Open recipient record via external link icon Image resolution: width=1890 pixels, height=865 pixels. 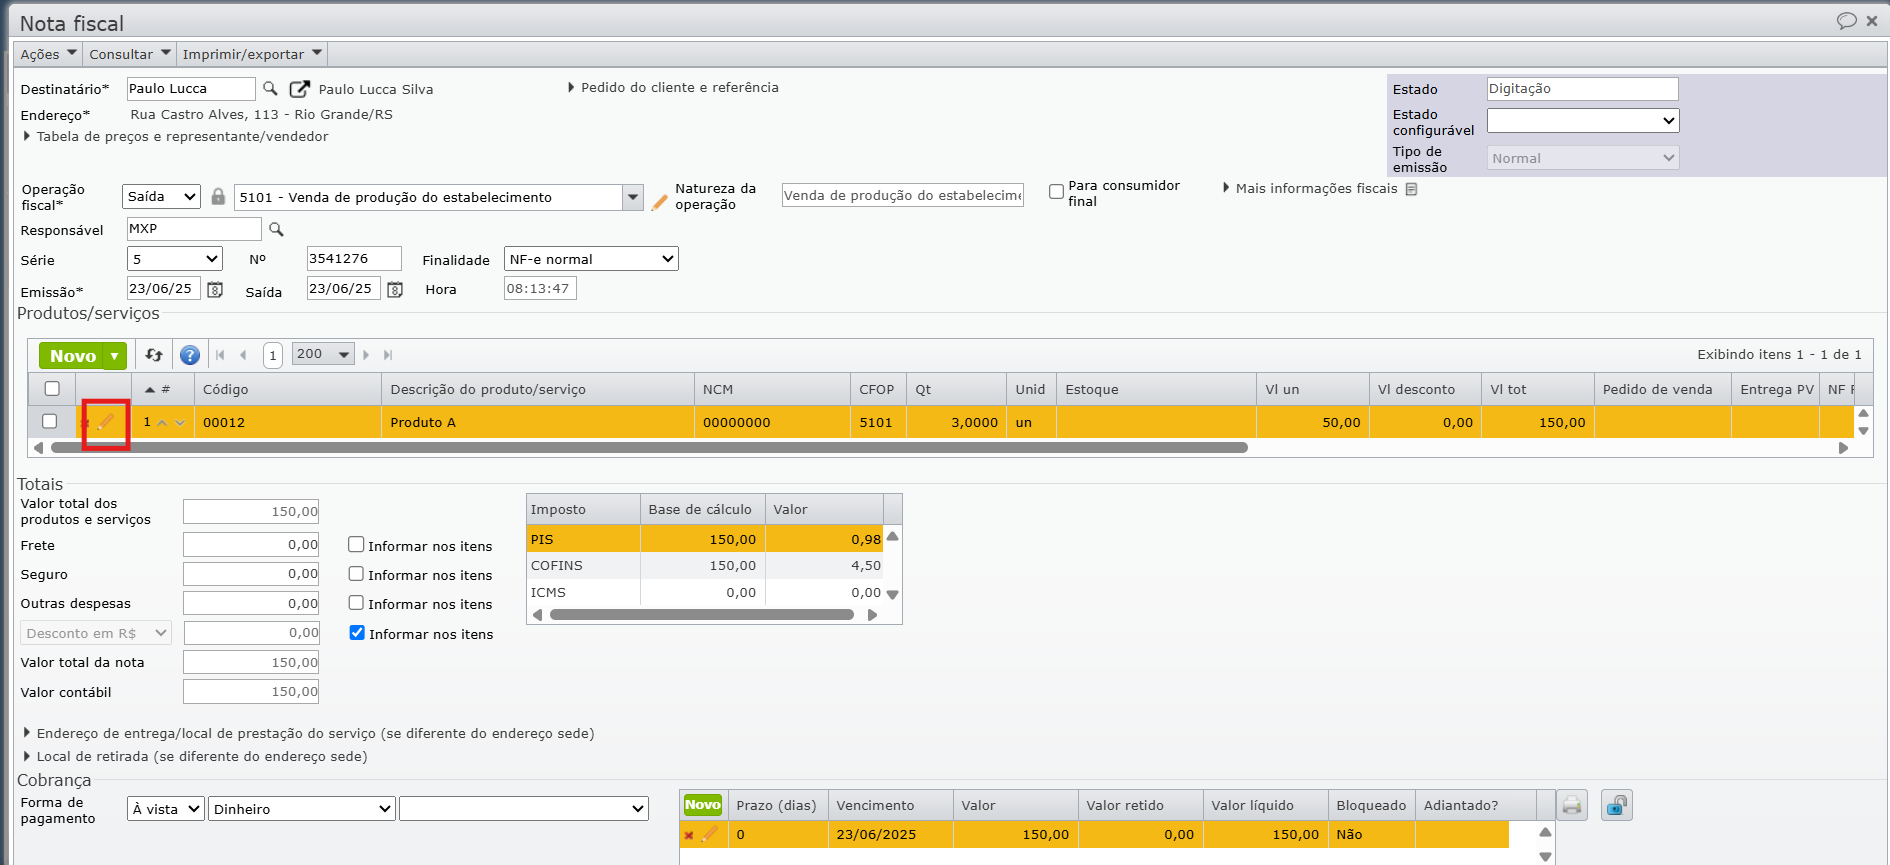click(x=299, y=89)
